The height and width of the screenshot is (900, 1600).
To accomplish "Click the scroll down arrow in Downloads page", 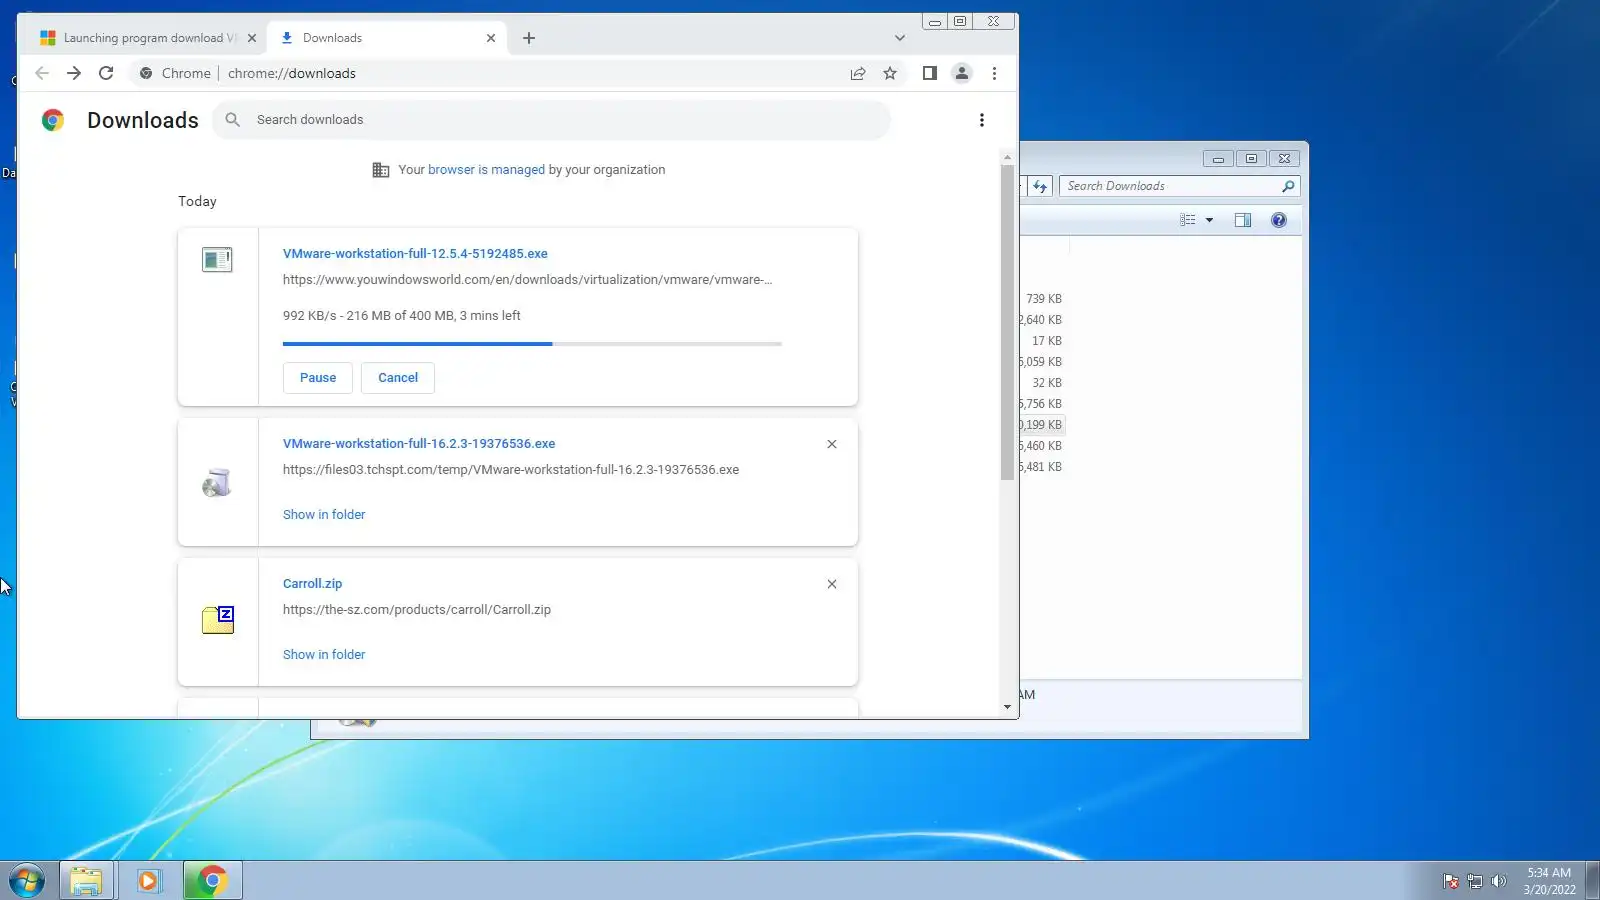I will [x=1007, y=707].
